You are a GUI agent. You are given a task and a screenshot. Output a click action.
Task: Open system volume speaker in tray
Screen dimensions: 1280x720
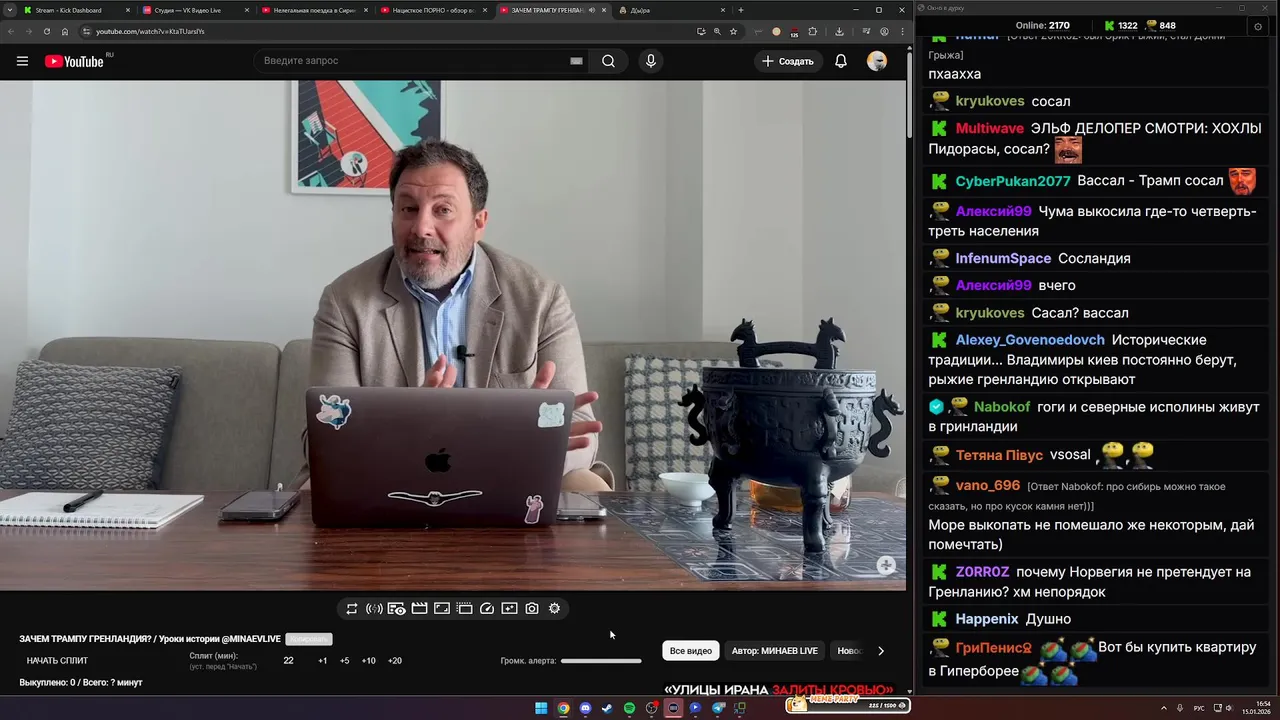pyautogui.click(x=1228, y=708)
